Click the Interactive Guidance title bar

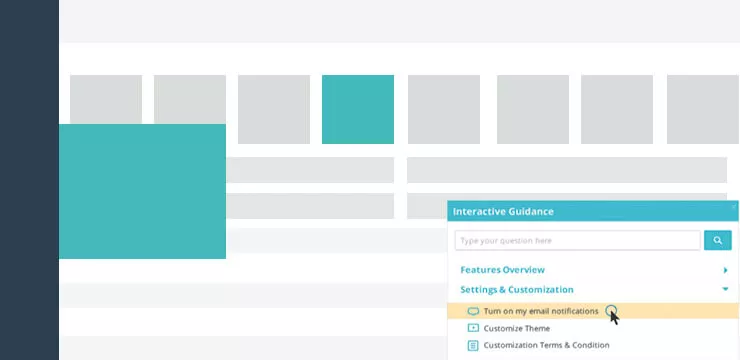pos(593,211)
